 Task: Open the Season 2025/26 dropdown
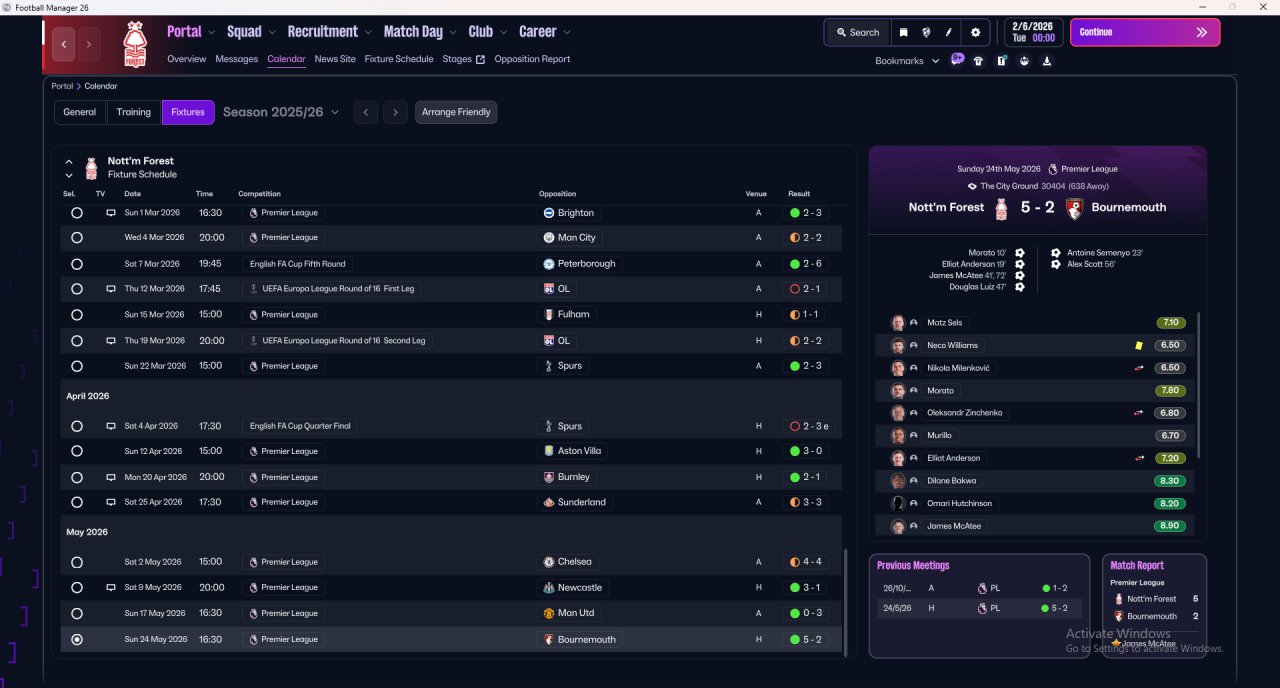click(281, 112)
